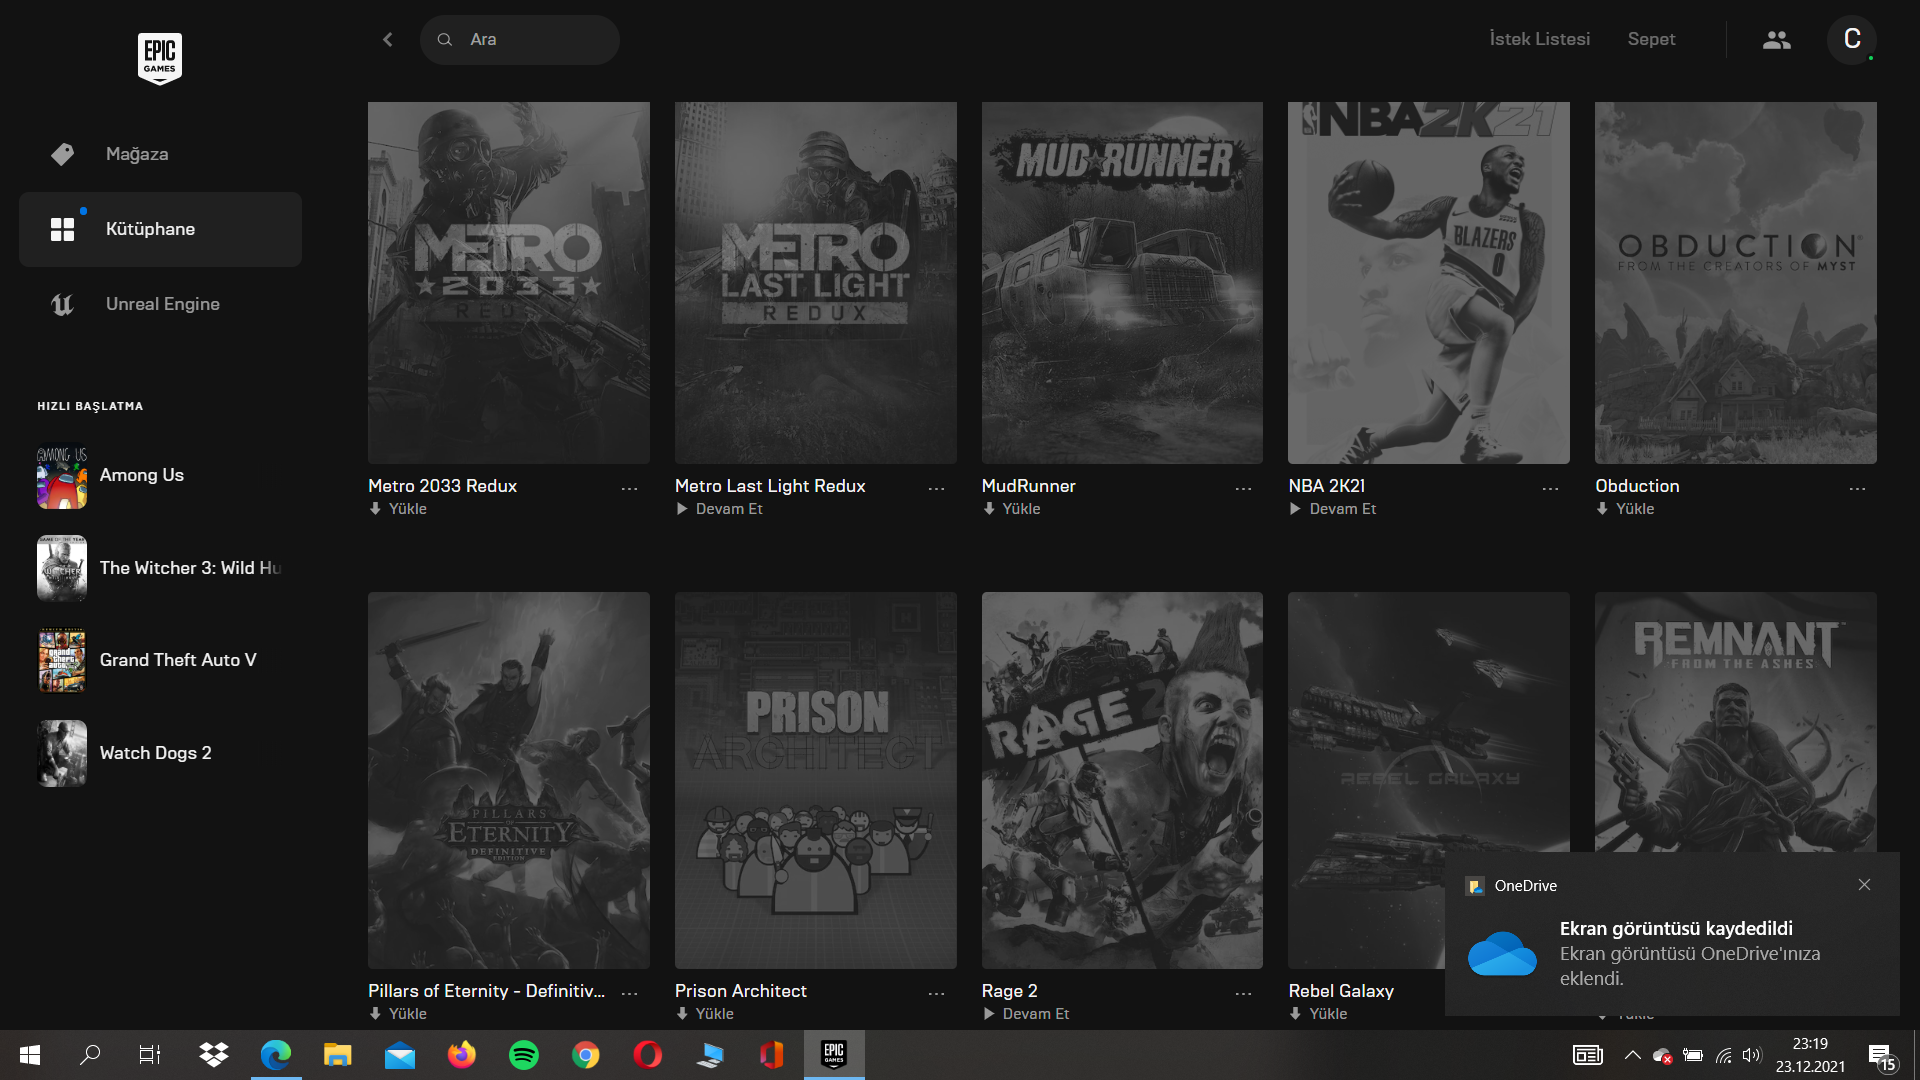This screenshot has height=1080, width=1920.
Task: Open the friends list icon
Action: (1776, 40)
